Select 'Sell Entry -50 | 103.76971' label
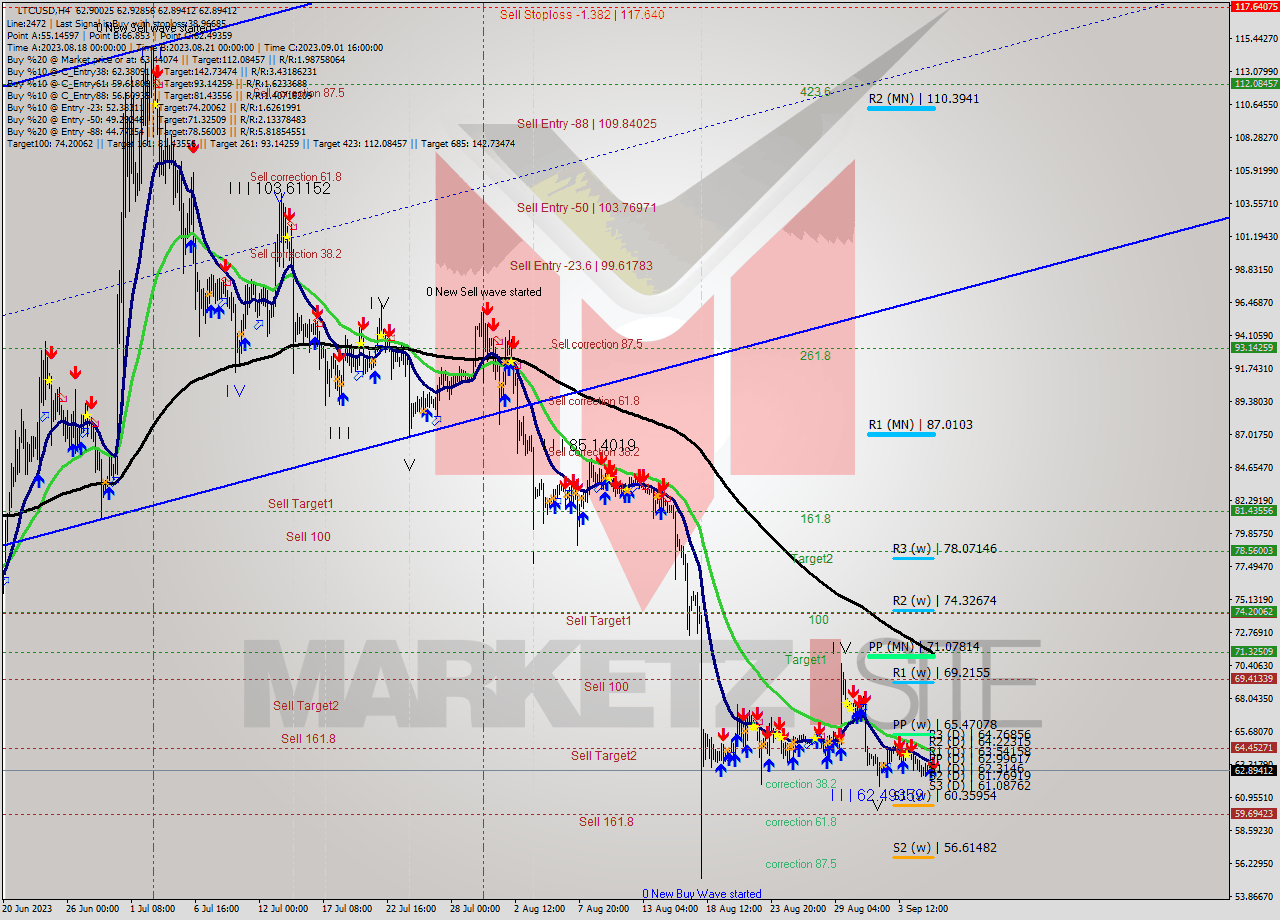 (587, 208)
